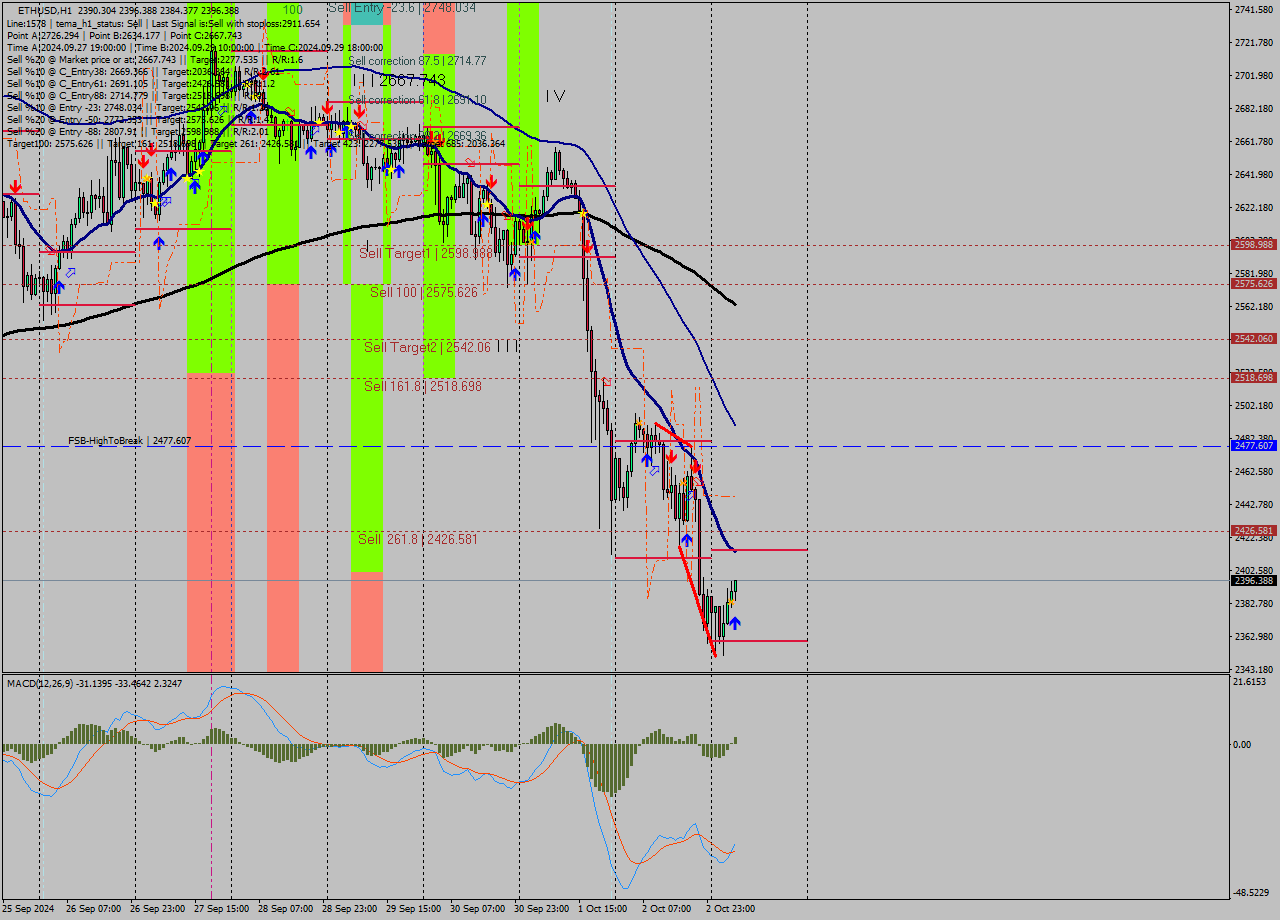Click the 2741.580 price scale value
This screenshot has width=1280, height=920.
pos(1254,10)
